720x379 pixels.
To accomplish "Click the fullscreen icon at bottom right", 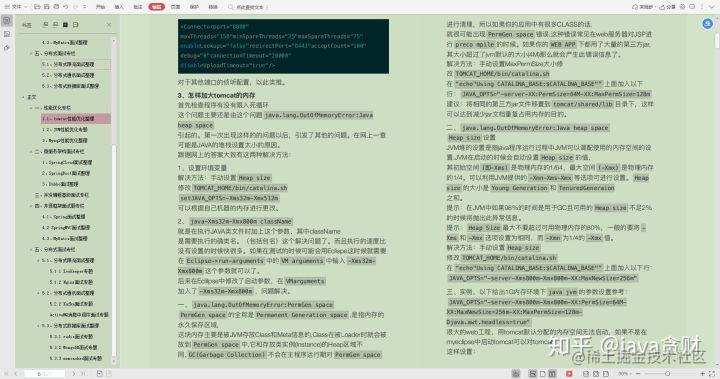I will 712,374.
